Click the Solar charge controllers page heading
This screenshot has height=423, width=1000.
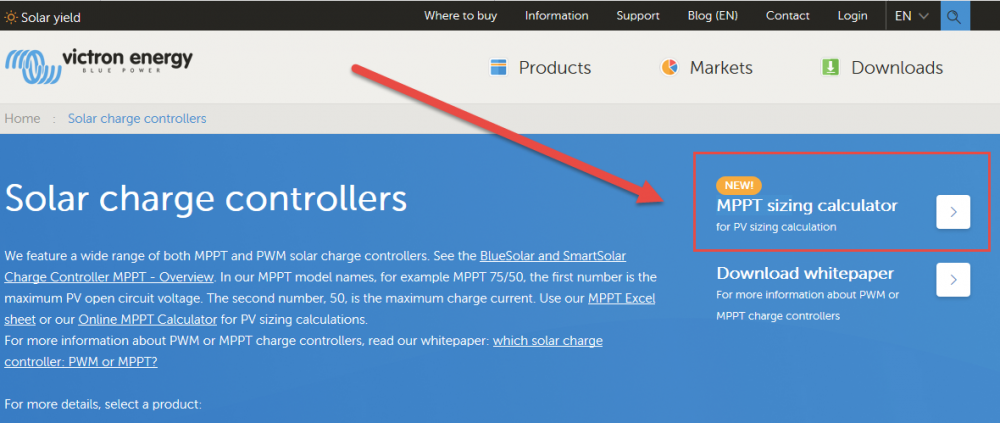pyautogui.click(x=205, y=199)
